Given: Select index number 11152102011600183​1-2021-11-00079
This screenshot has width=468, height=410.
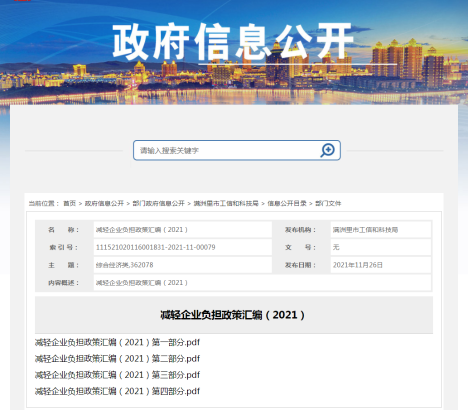Looking at the screenshot, I should 156,247.
